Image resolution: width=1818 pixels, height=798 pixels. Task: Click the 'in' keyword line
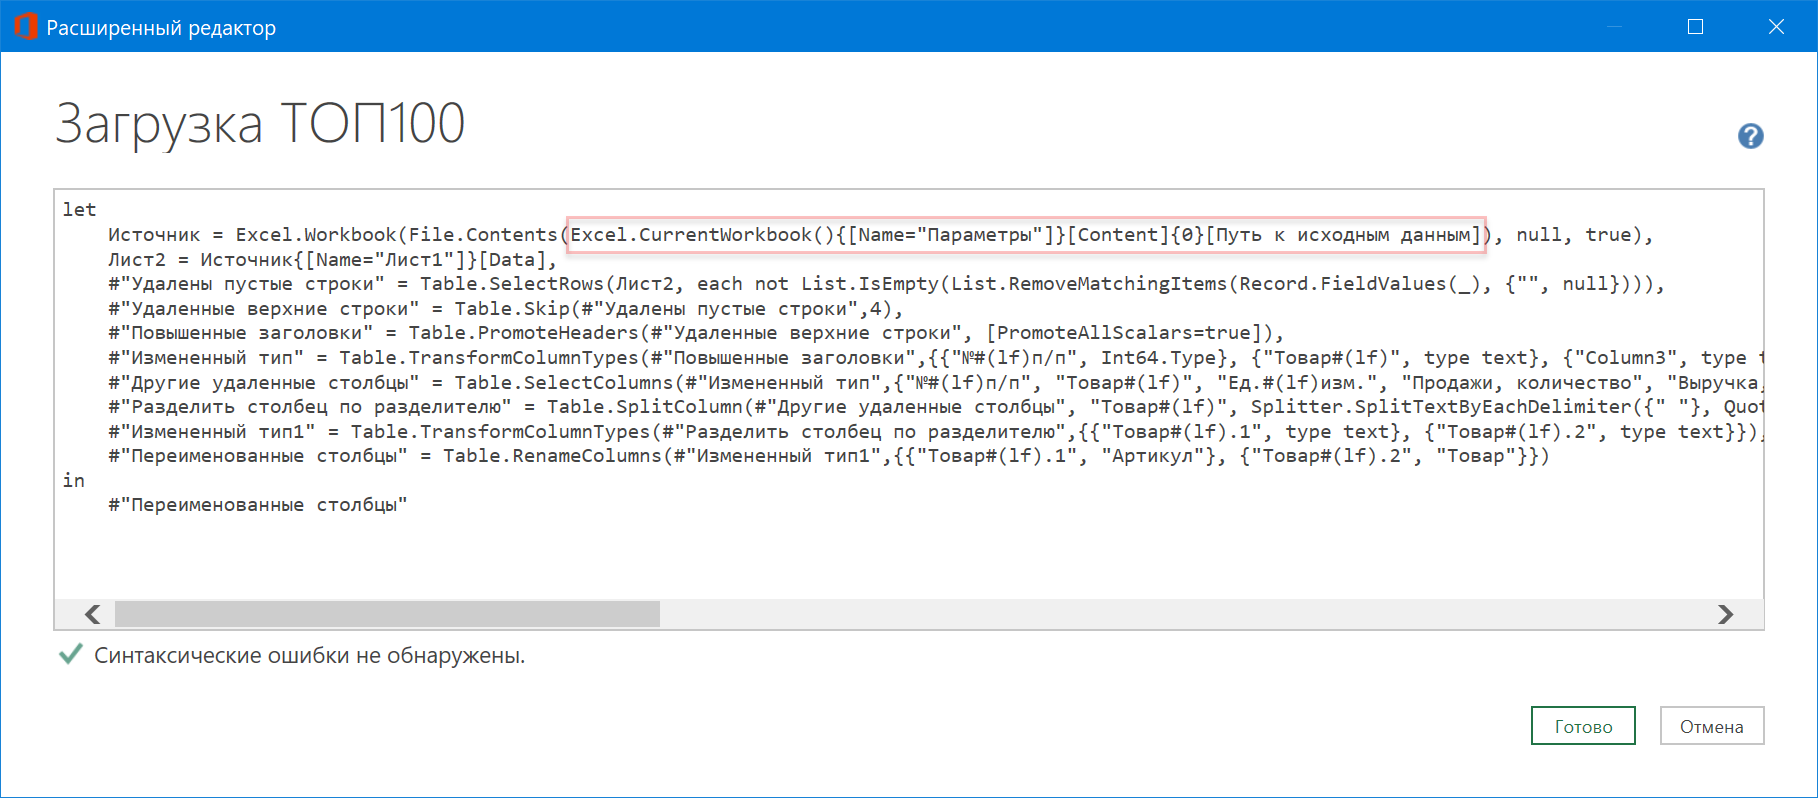[x=74, y=481]
